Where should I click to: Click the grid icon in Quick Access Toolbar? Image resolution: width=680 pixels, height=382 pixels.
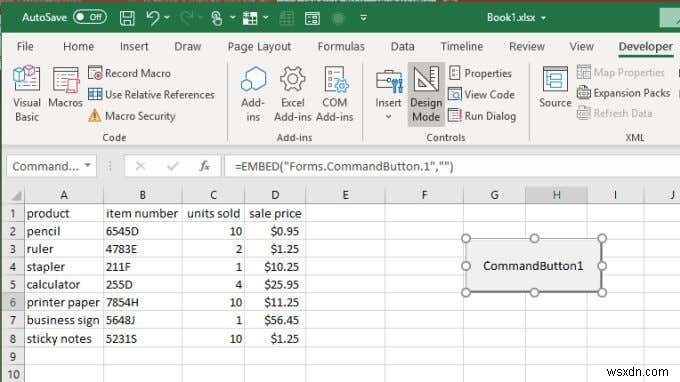(250, 18)
